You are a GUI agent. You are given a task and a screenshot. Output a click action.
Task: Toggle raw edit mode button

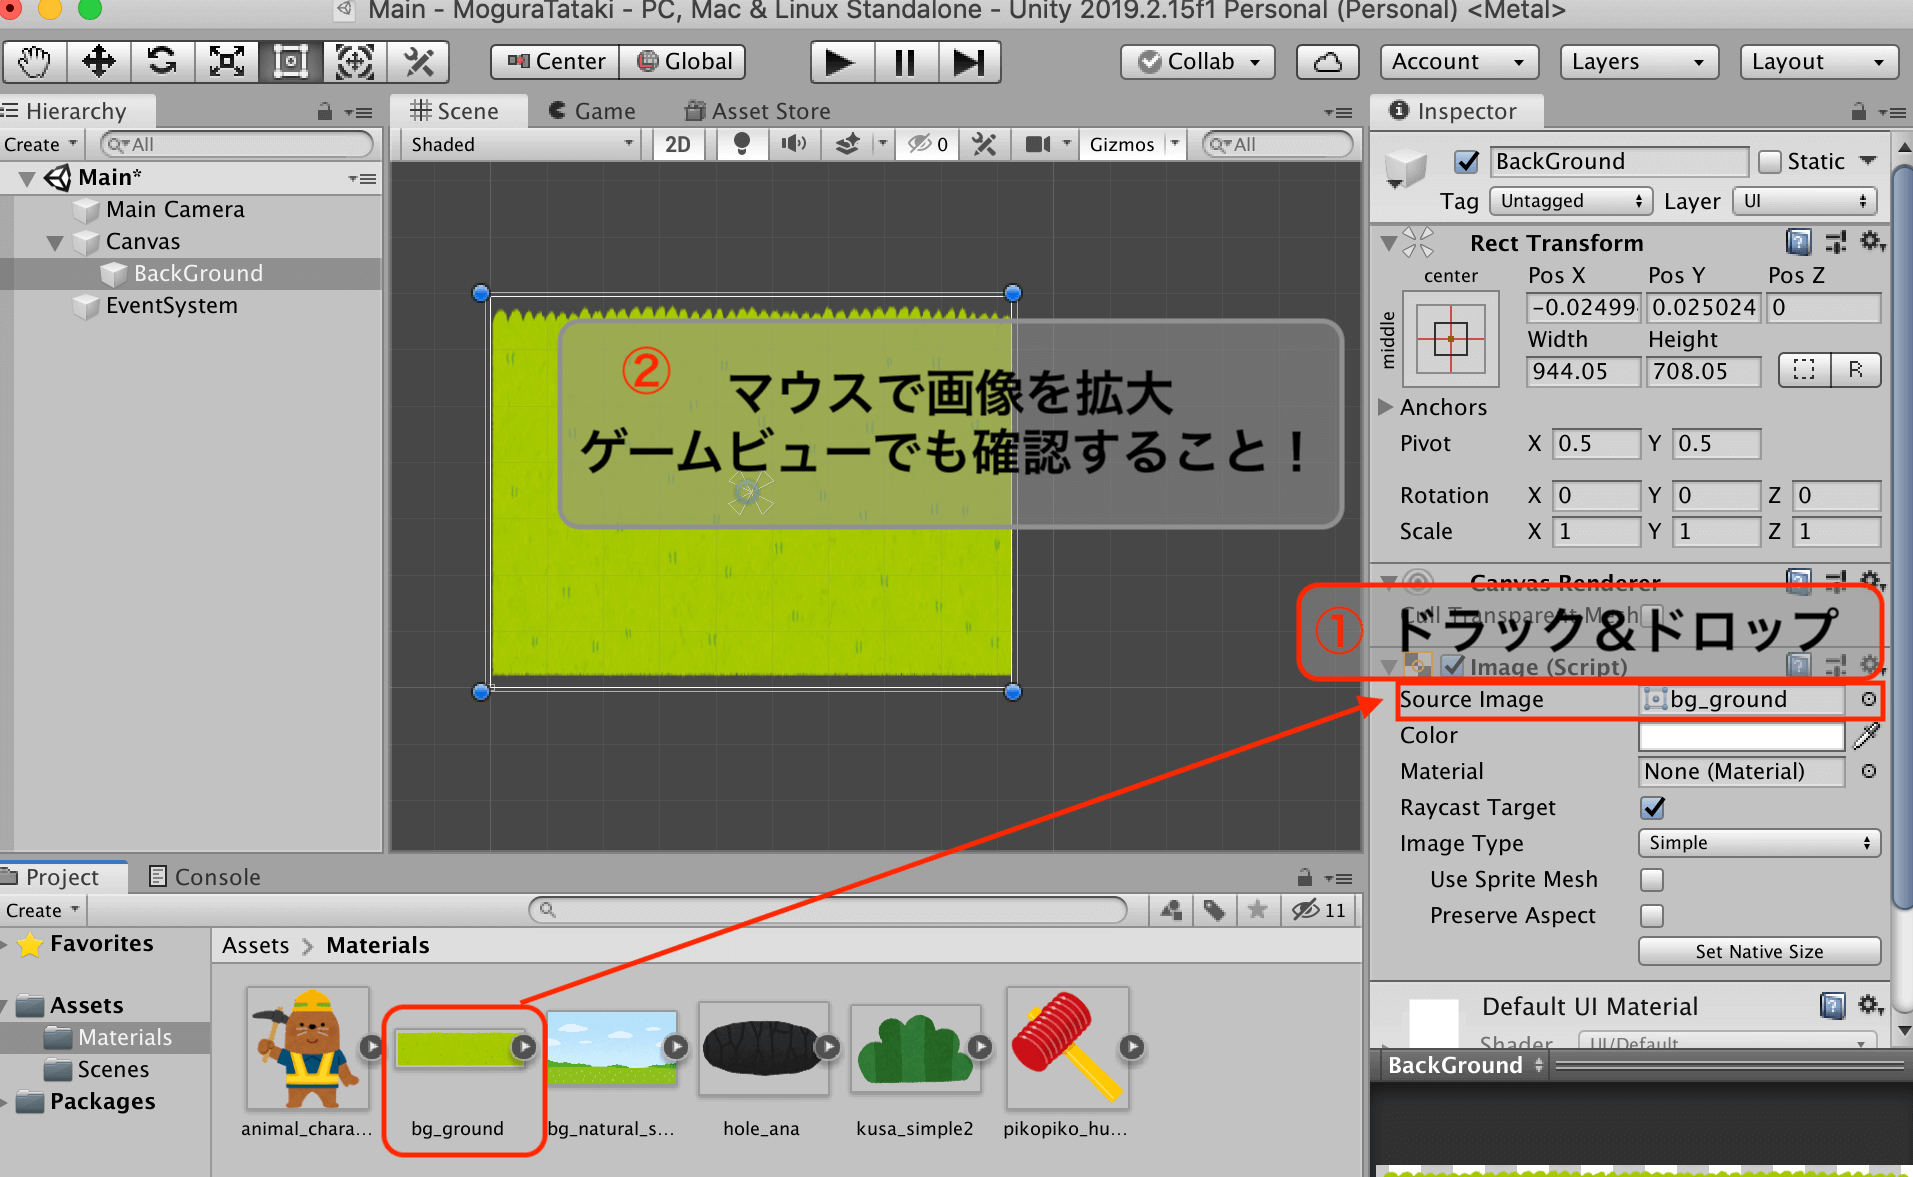tap(1855, 370)
